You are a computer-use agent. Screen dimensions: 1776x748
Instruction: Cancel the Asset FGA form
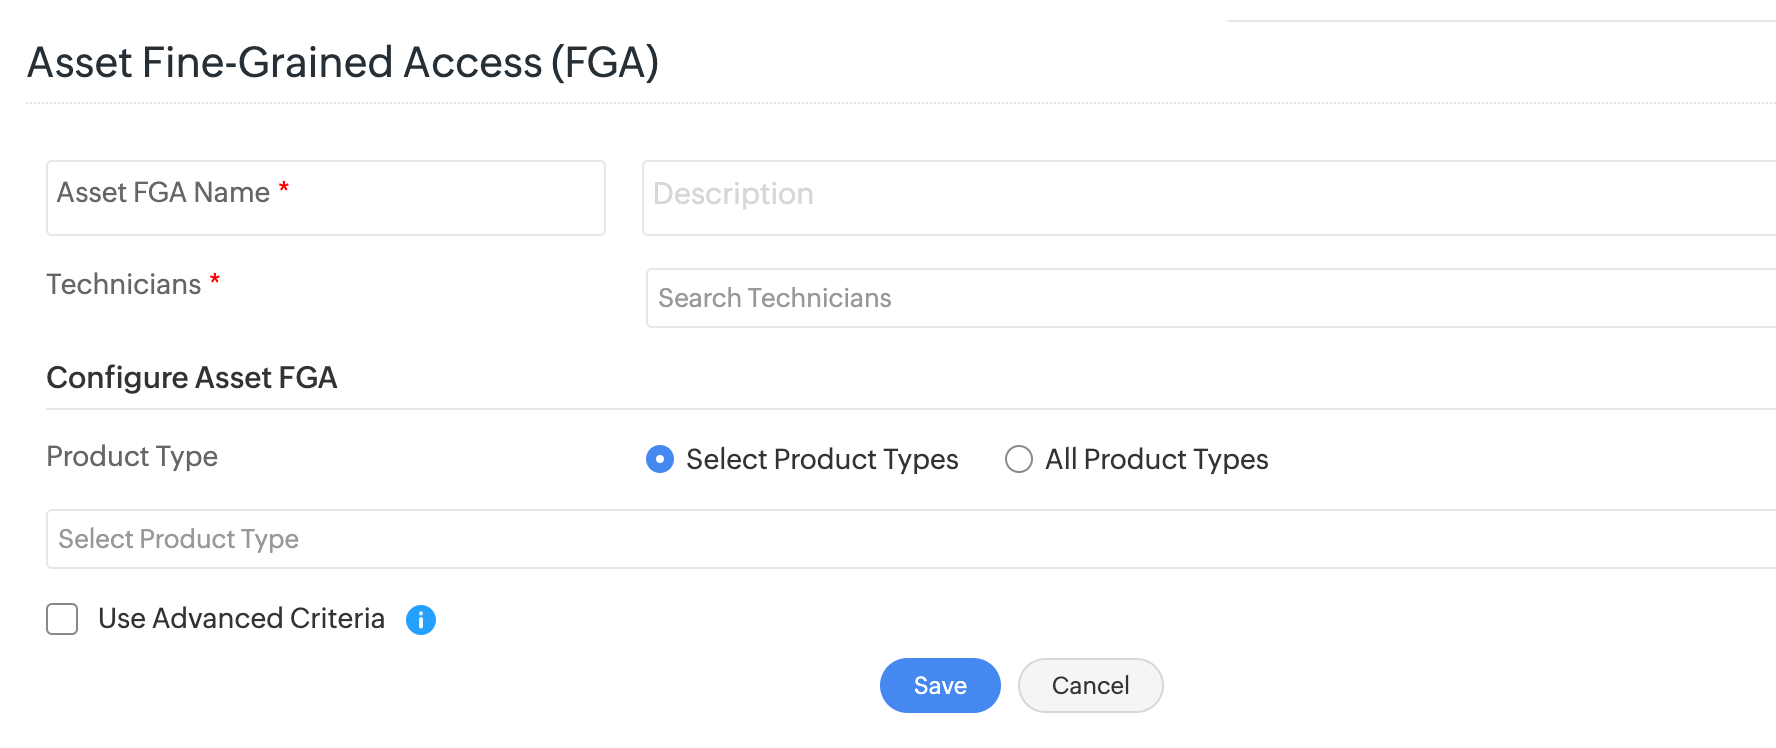tap(1090, 685)
